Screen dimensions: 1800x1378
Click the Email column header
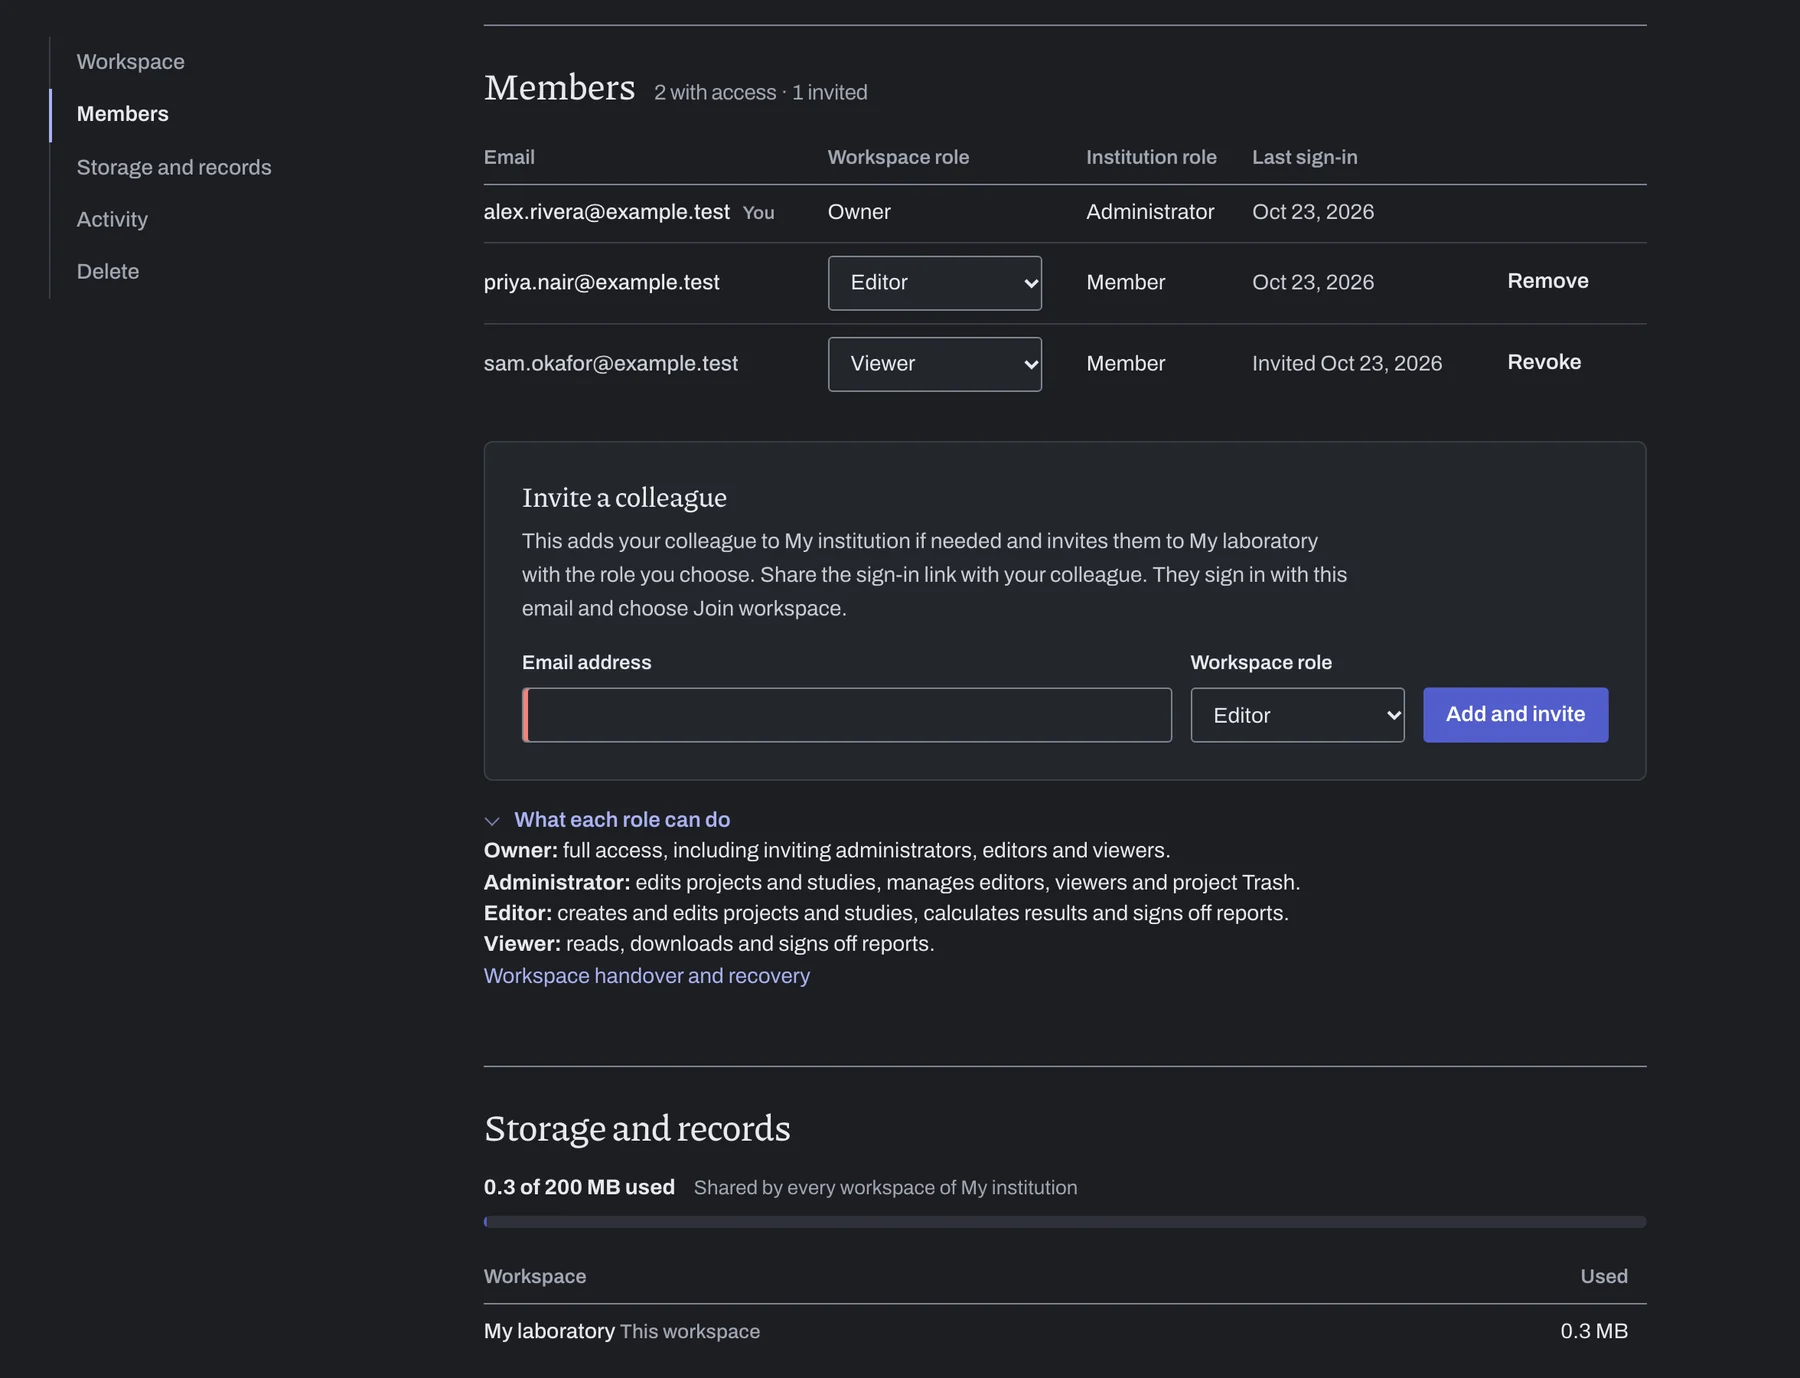pyautogui.click(x=509, y=157)
